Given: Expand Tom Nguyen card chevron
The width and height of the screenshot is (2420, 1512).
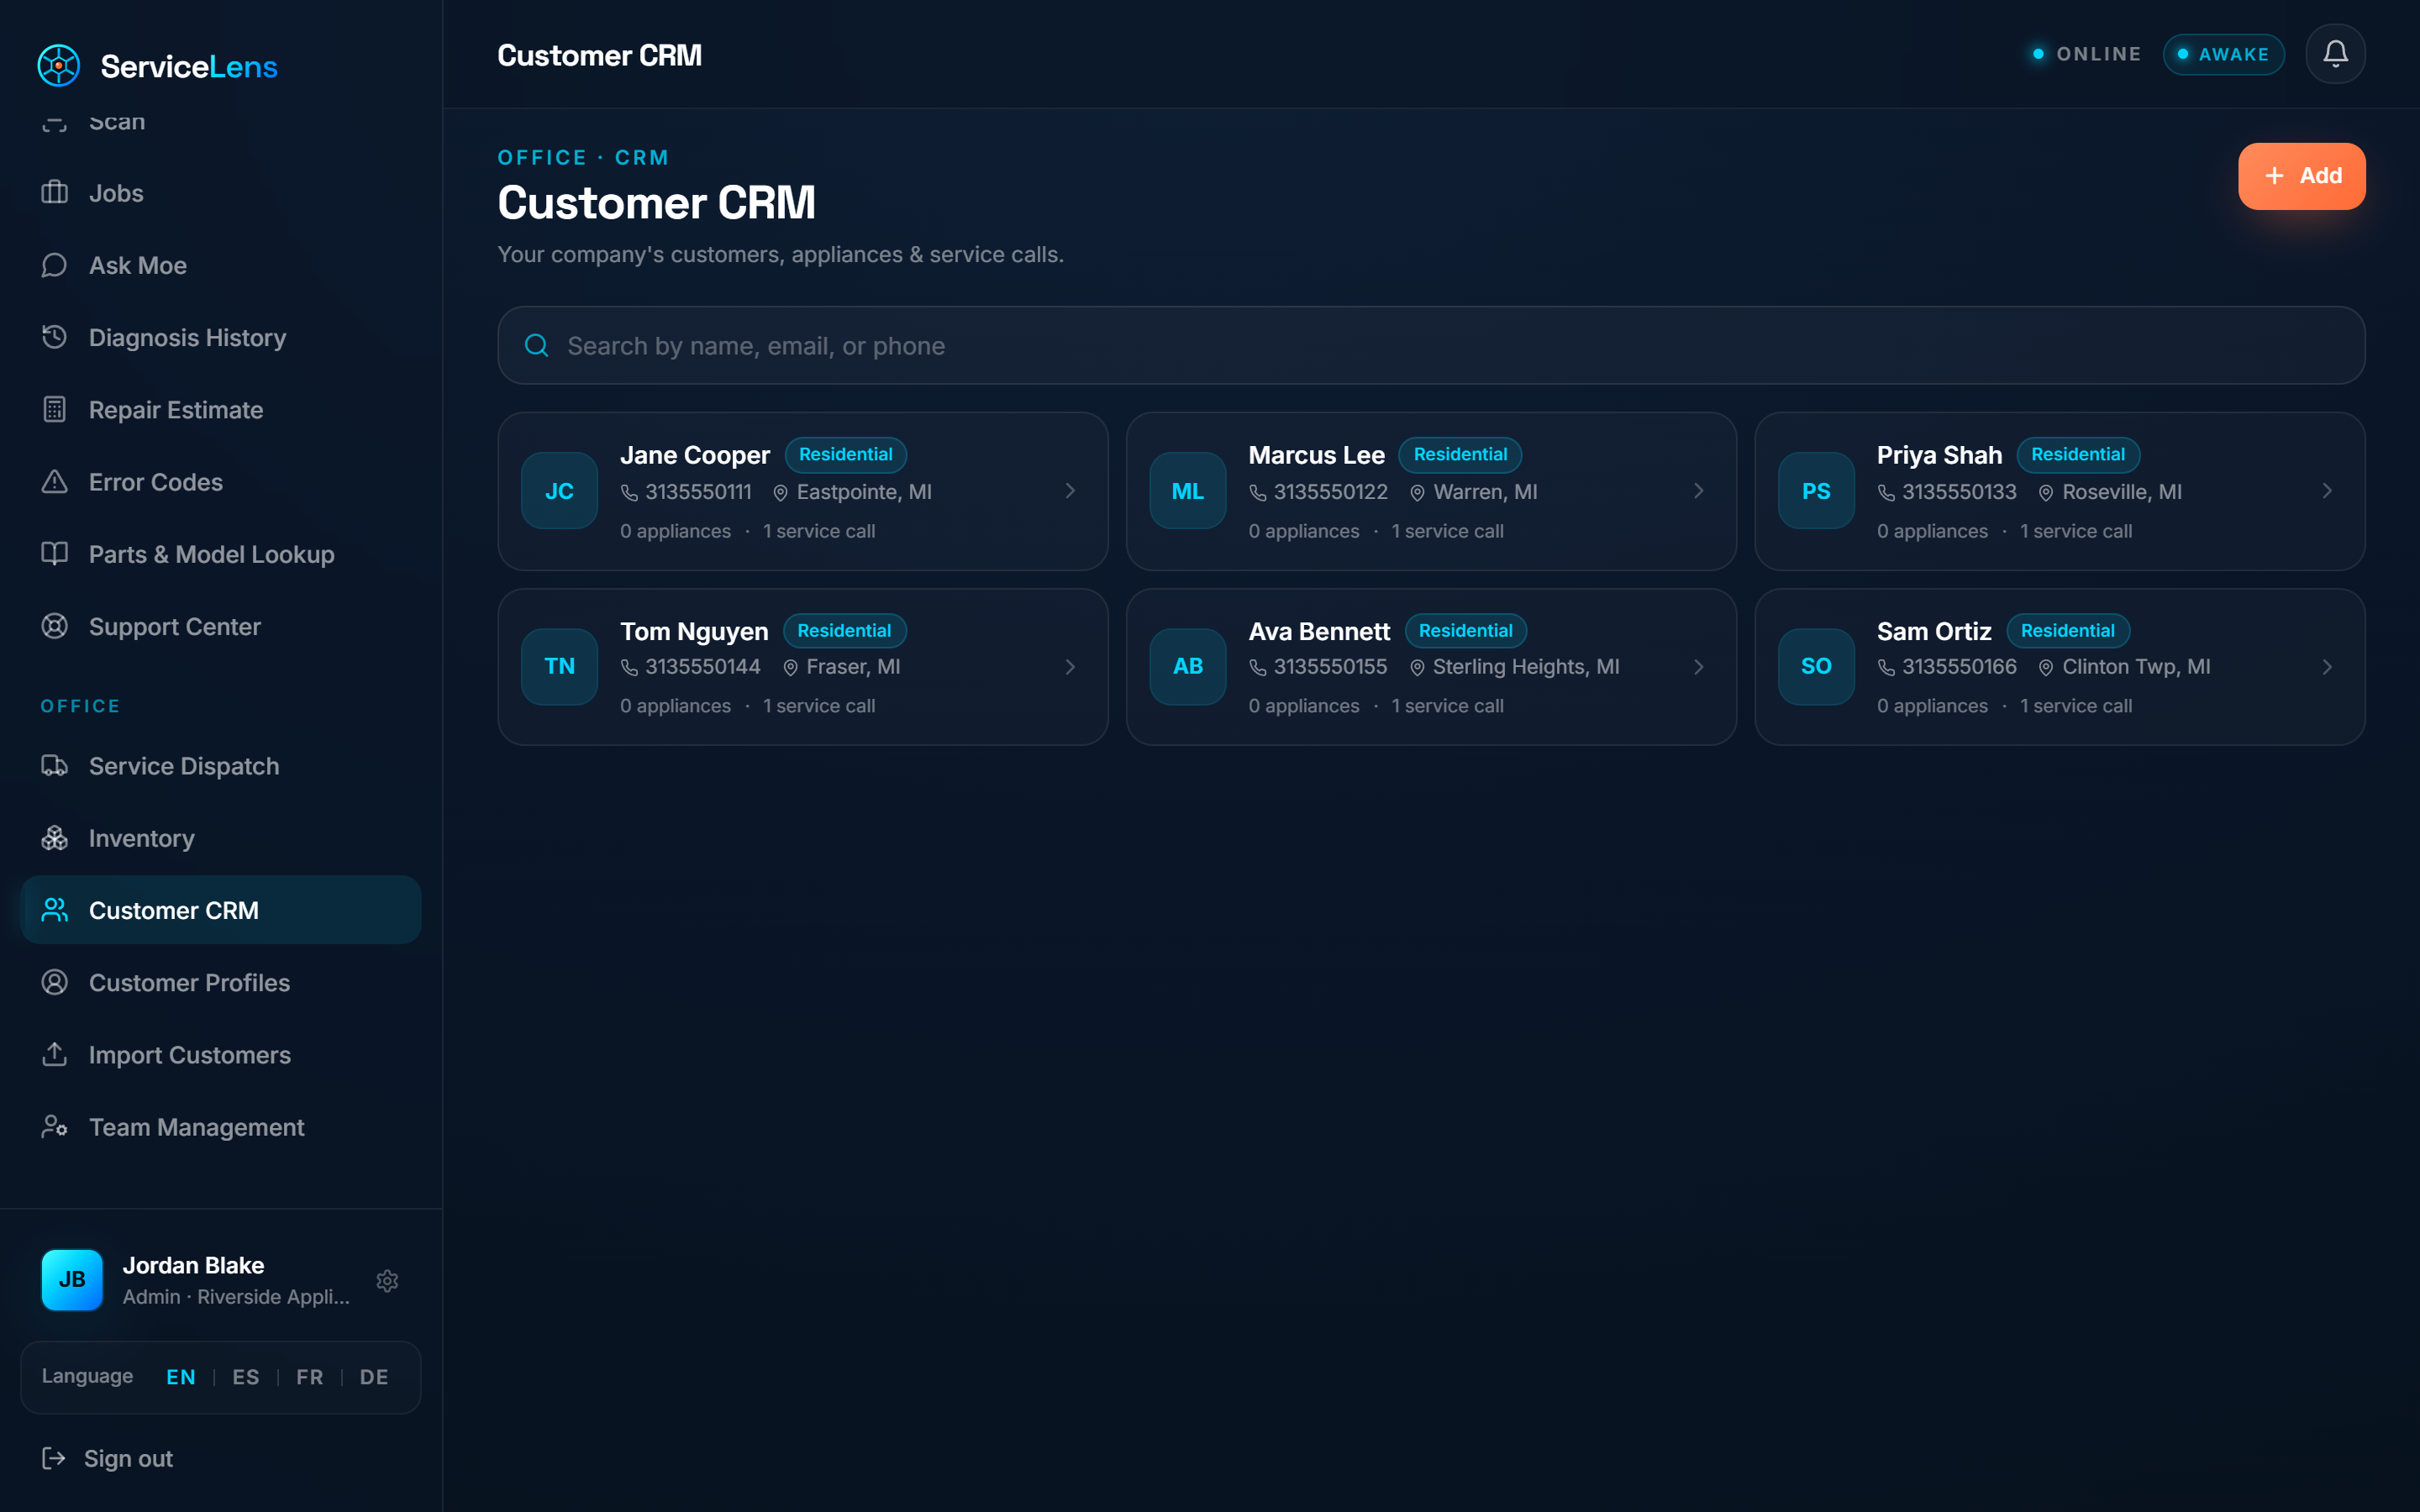Looking at the screenshot, I should tap(1070, 667).
